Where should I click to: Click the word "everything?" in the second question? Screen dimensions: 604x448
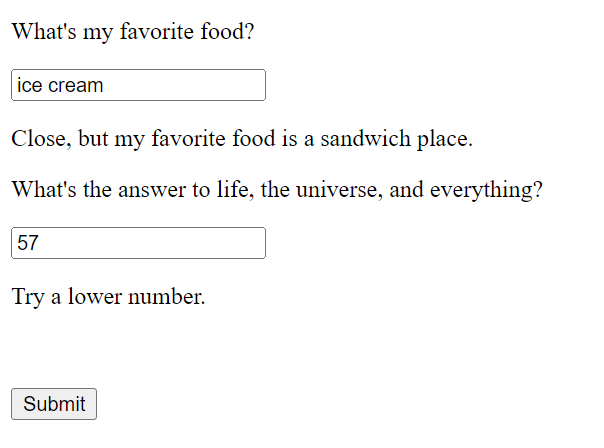[x=486, y=191]
